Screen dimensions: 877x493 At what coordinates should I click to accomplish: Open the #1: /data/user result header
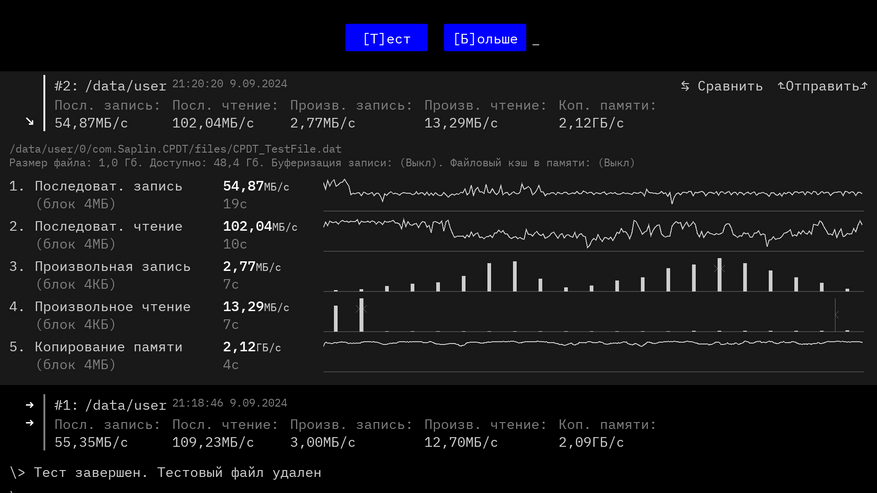pyautogui.click(x=110, y=405)
